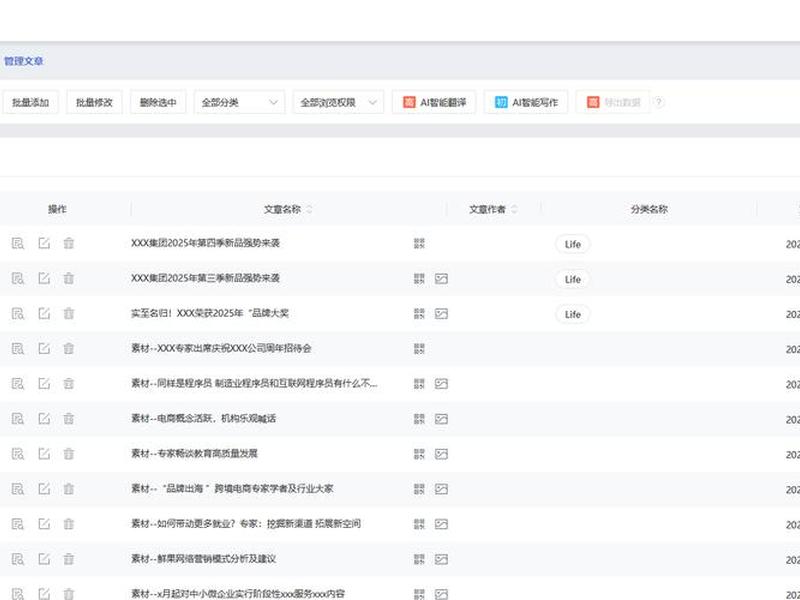Edit the 素材--同样是程序员 article

[x=44, y=383]
